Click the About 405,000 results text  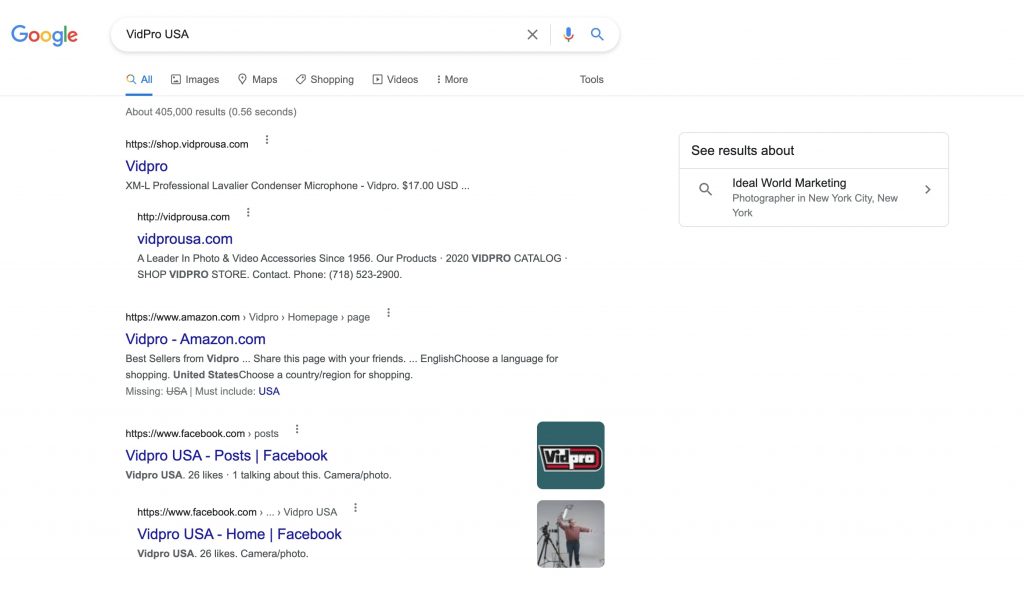(211, 112)
